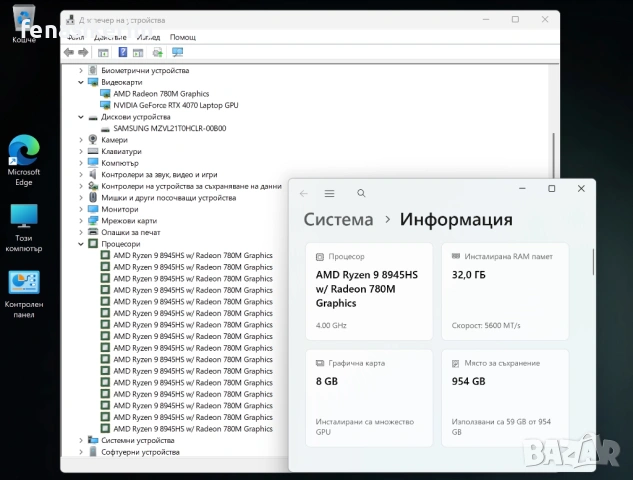This screenshot has height=480, width=633.
Task: Select Контролери за звук, видео и игри
Action: click(x=159, y=174)
